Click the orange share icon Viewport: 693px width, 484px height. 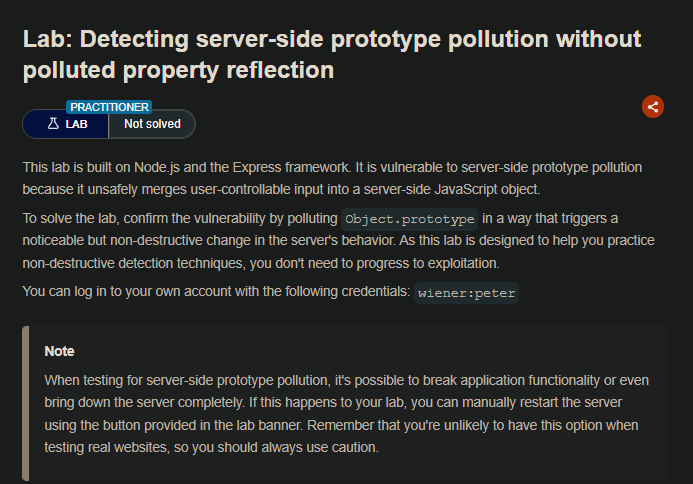652,106
